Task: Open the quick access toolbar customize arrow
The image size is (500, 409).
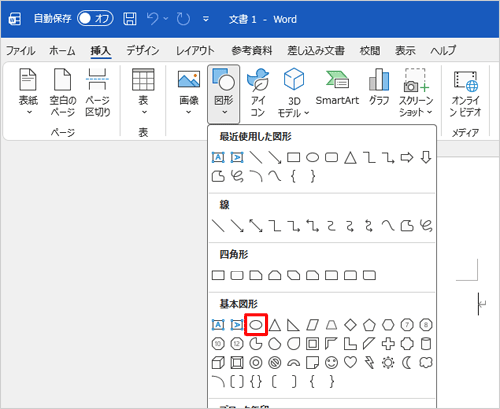Action: (206, 19)
